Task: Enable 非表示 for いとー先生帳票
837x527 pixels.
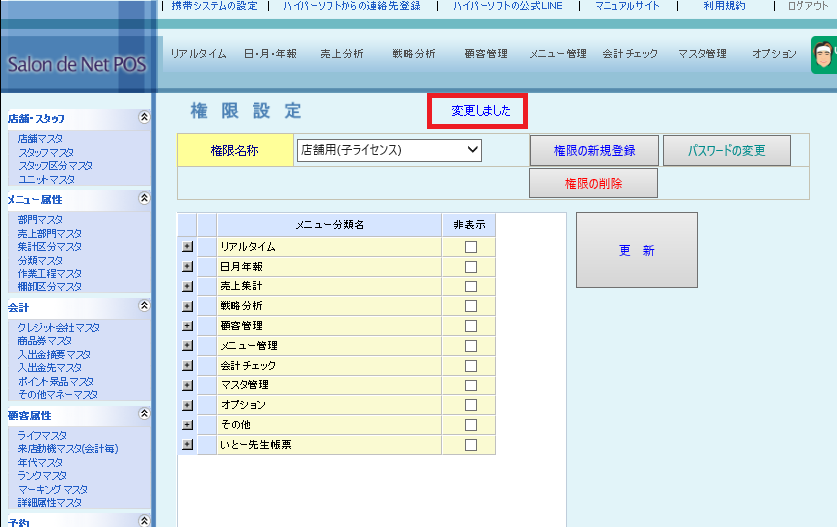Action: [470, 445]
